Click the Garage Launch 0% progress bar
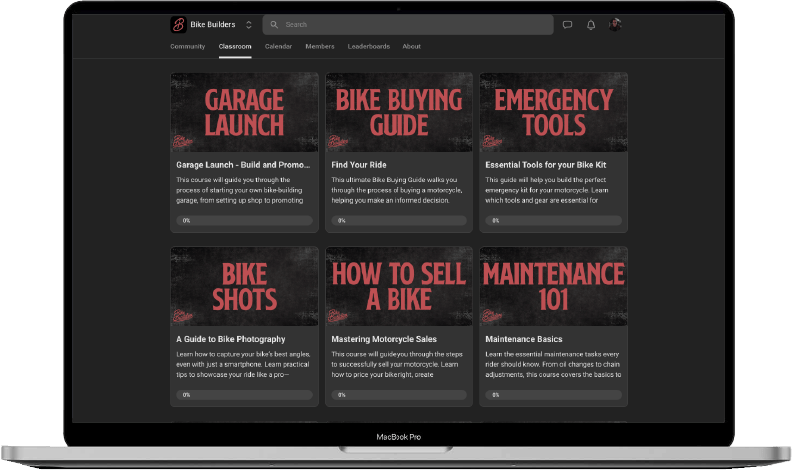Viewport: 793px width, 471px height. click(x=244, y=221)
